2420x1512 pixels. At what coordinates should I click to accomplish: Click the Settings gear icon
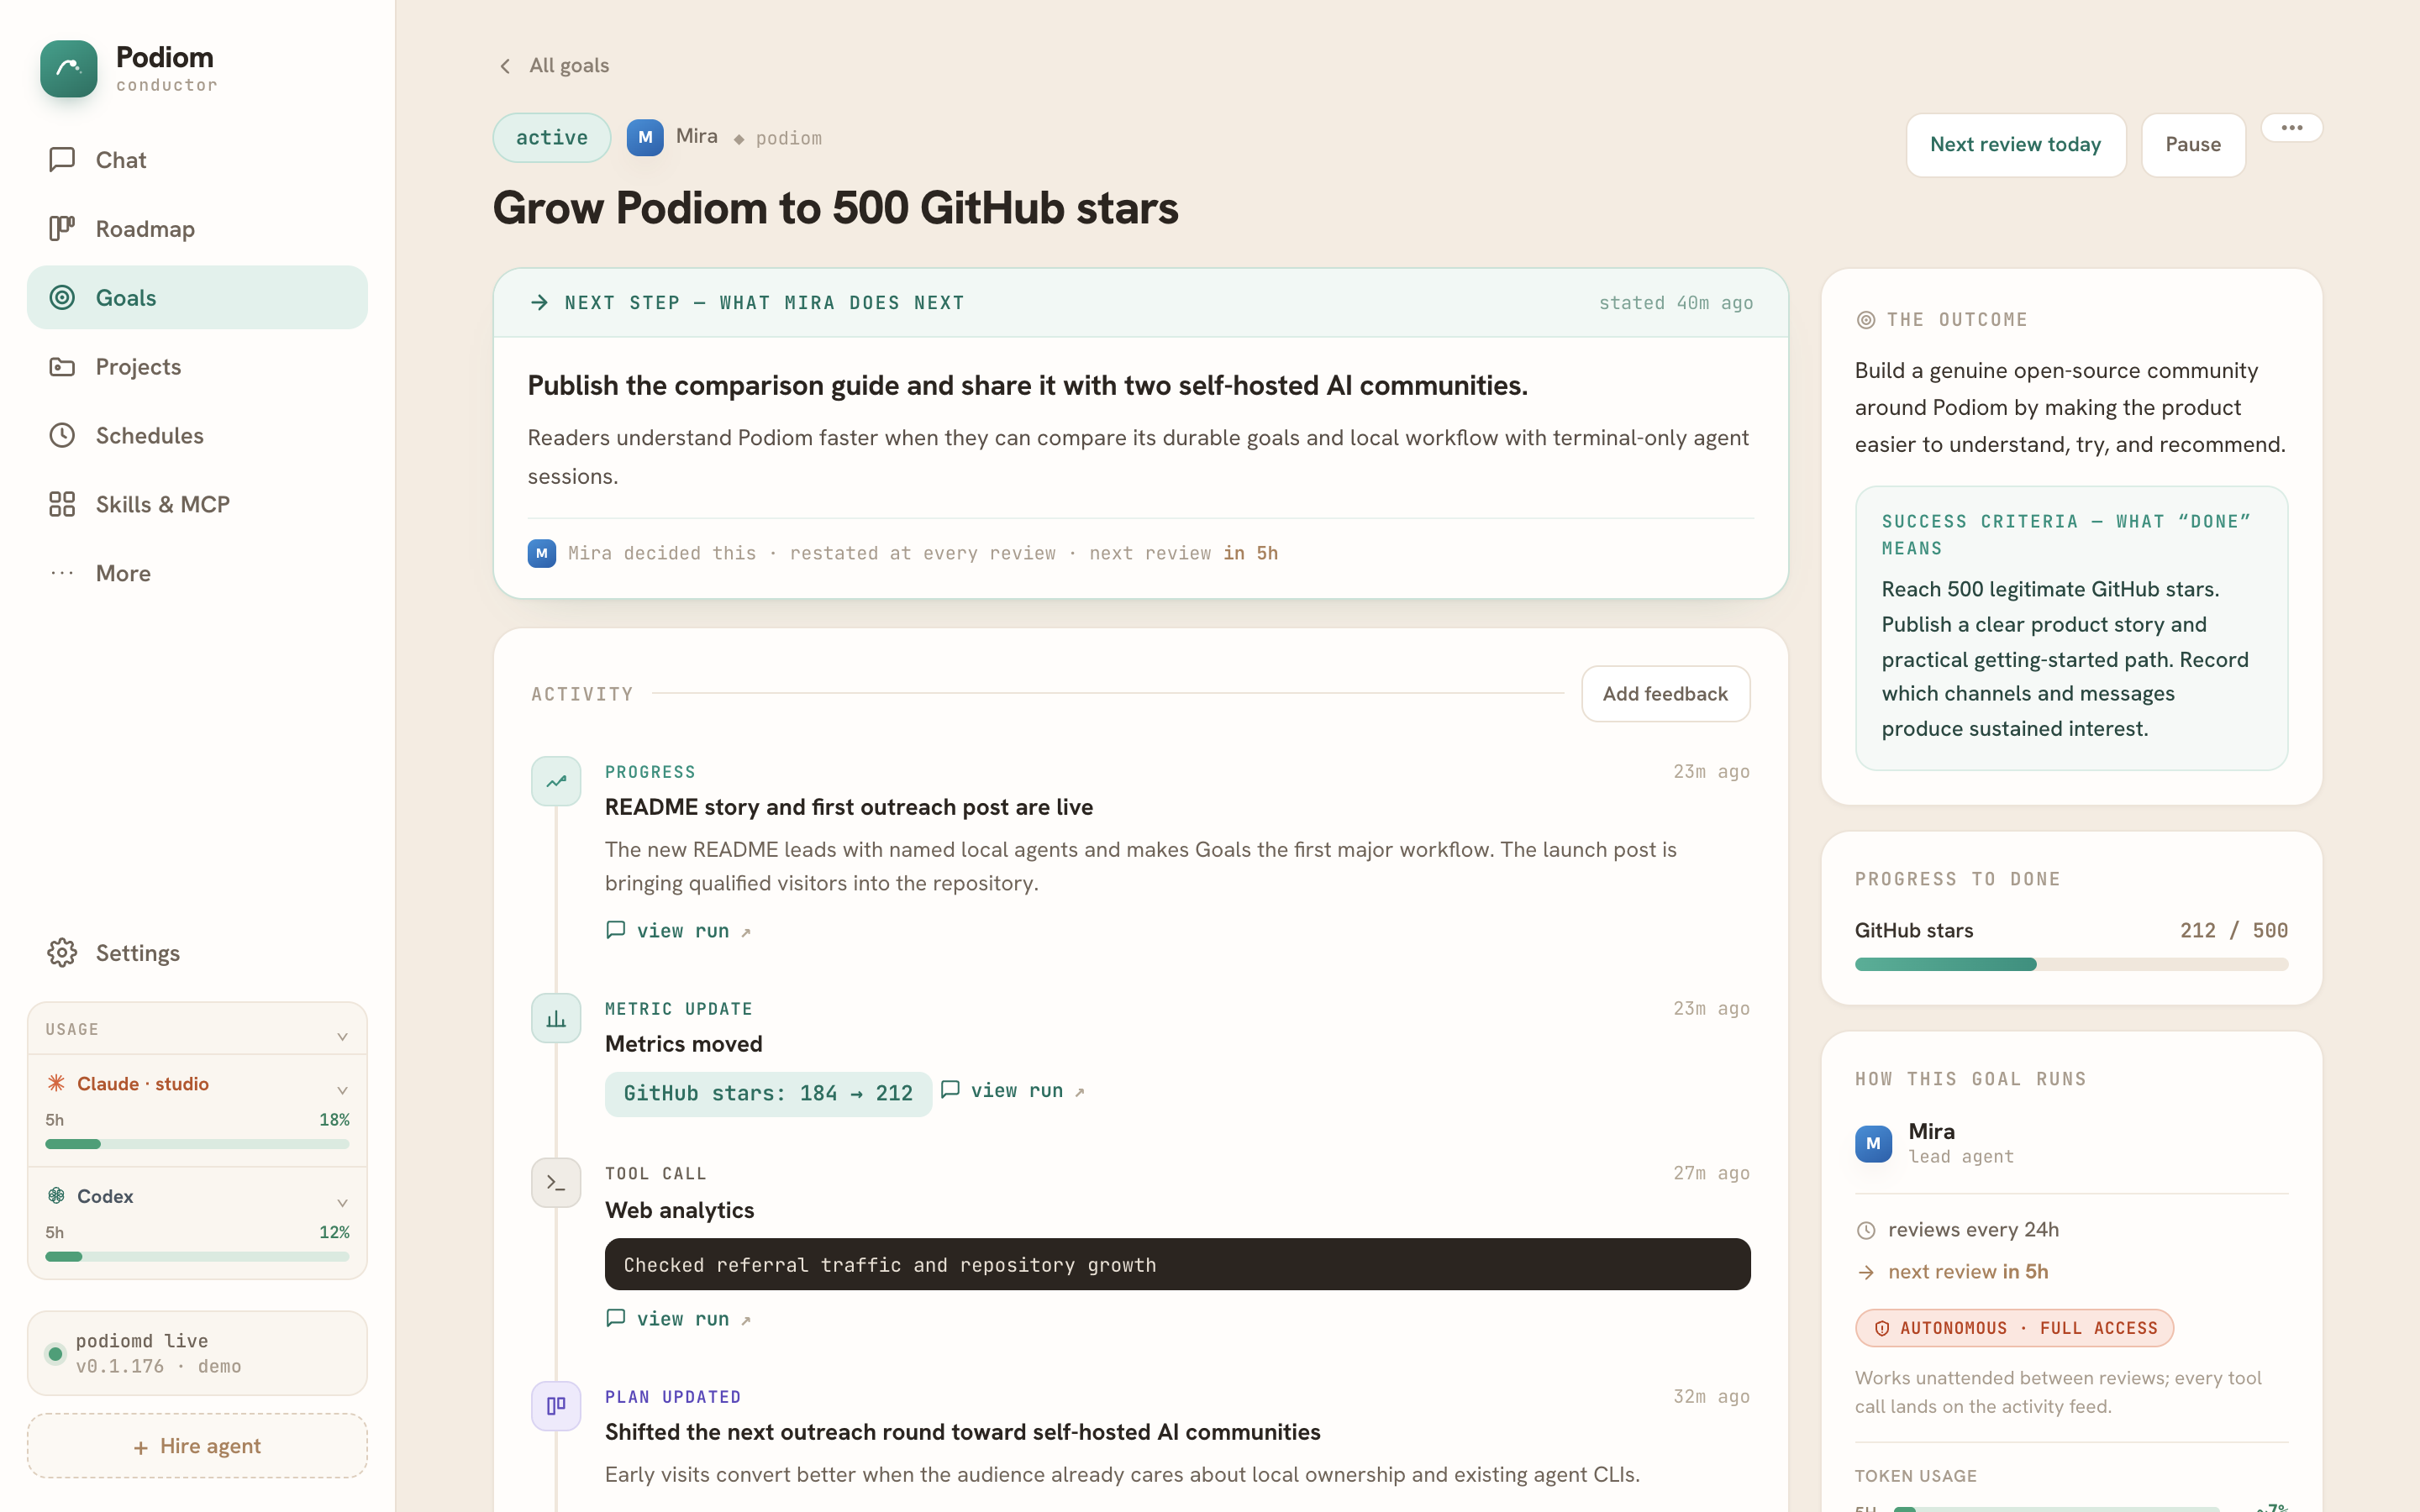(62, 953)
